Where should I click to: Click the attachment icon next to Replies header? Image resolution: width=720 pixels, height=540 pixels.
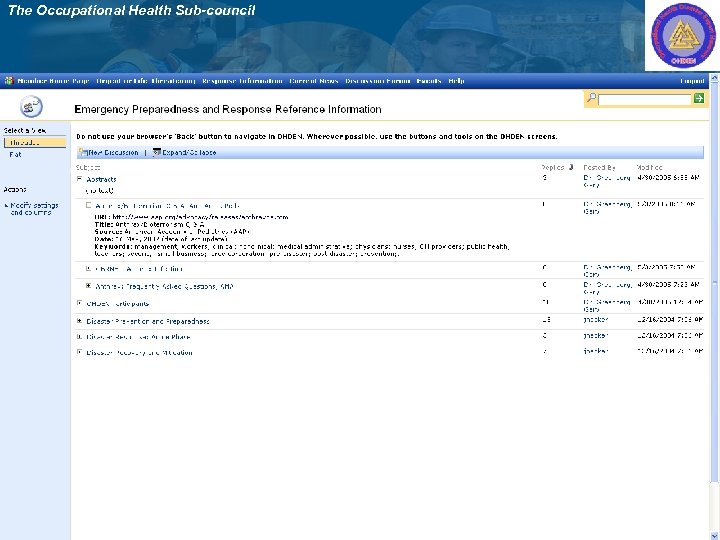571,167
